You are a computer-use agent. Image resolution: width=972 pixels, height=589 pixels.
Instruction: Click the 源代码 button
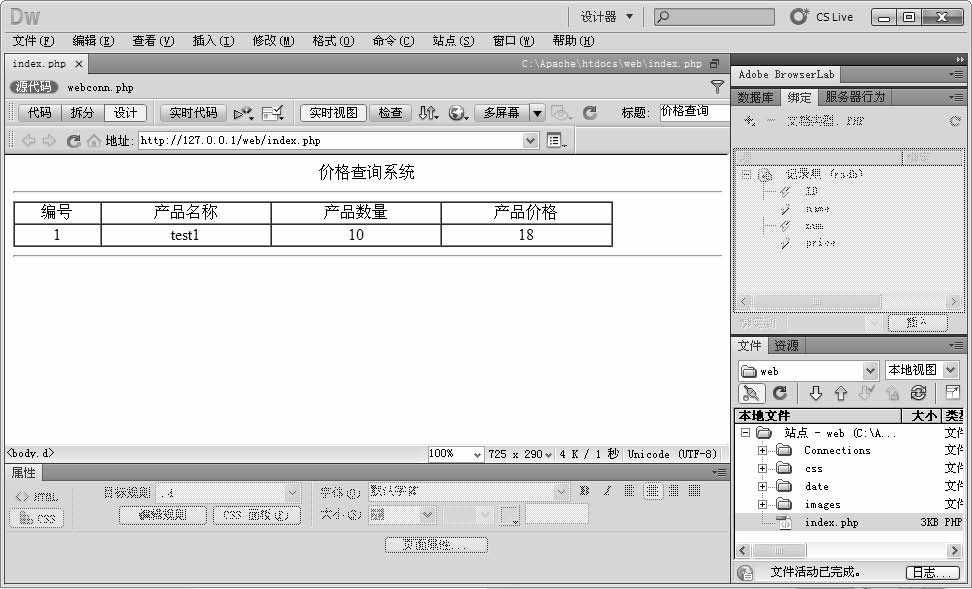33,87
